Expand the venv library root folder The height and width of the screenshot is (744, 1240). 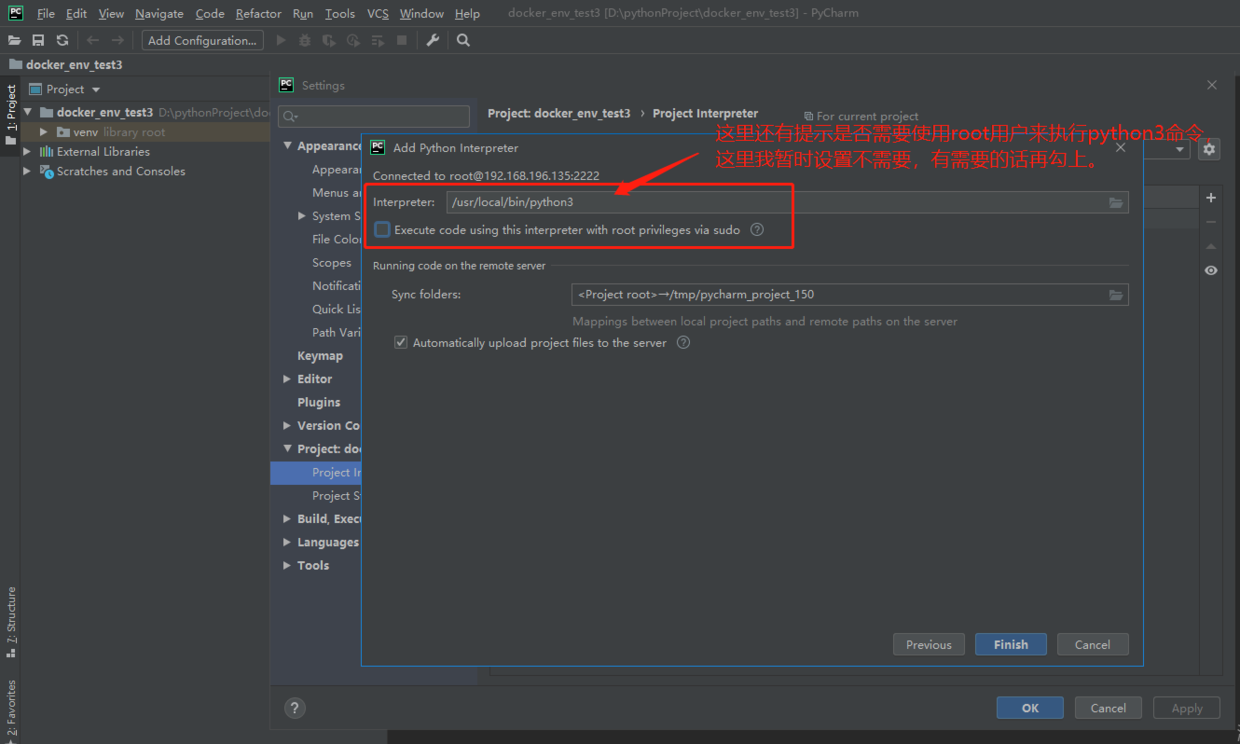click(x=44, y=132)
